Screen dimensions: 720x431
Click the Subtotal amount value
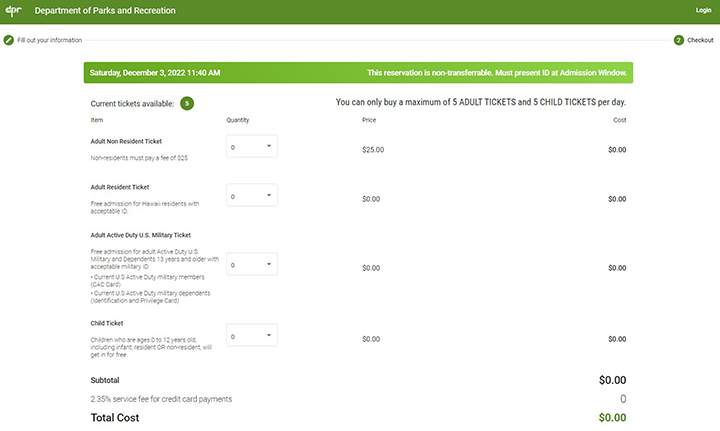pyautogui.click(x=612, y=380)
